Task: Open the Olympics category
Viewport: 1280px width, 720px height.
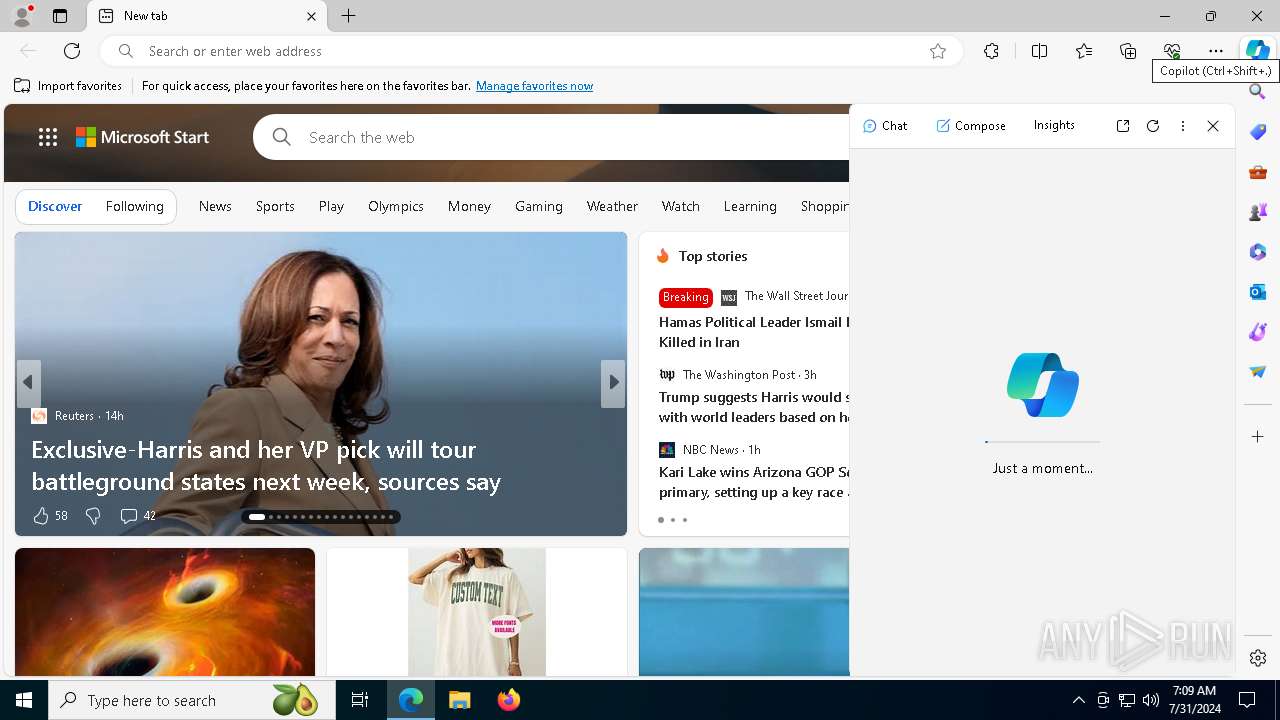Action: (396, 206)
